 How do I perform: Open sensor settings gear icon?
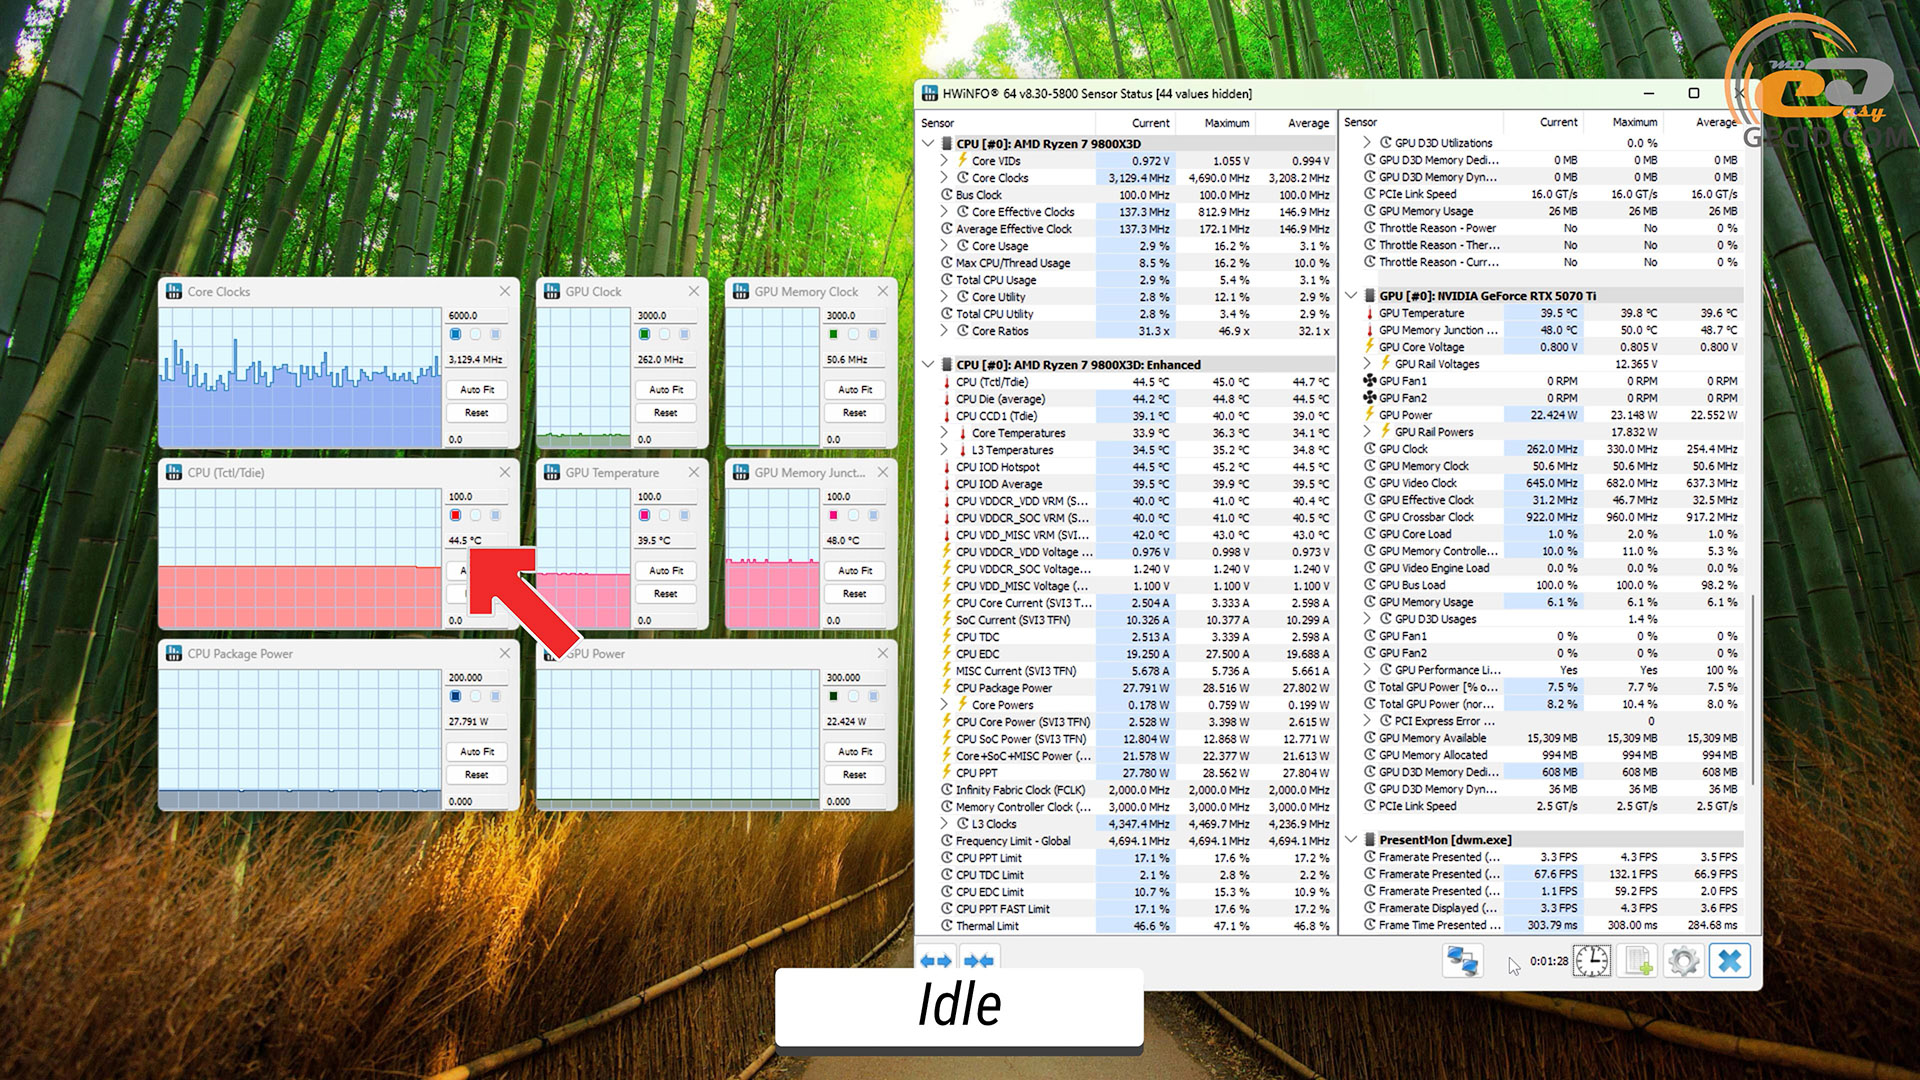tap(1684, 961)
